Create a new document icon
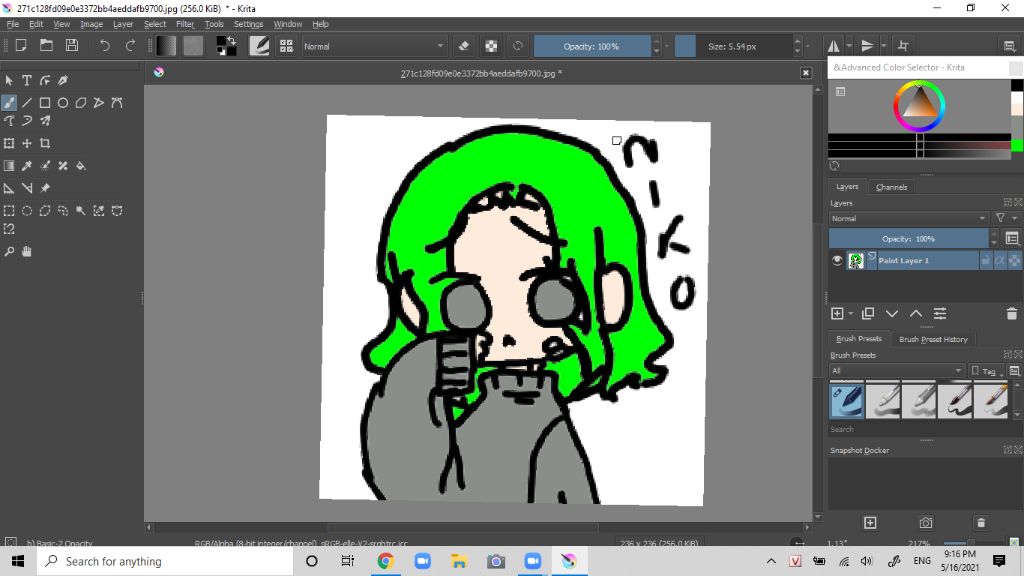The height and width of the screenshot is (576, 1024). (21, 46)
